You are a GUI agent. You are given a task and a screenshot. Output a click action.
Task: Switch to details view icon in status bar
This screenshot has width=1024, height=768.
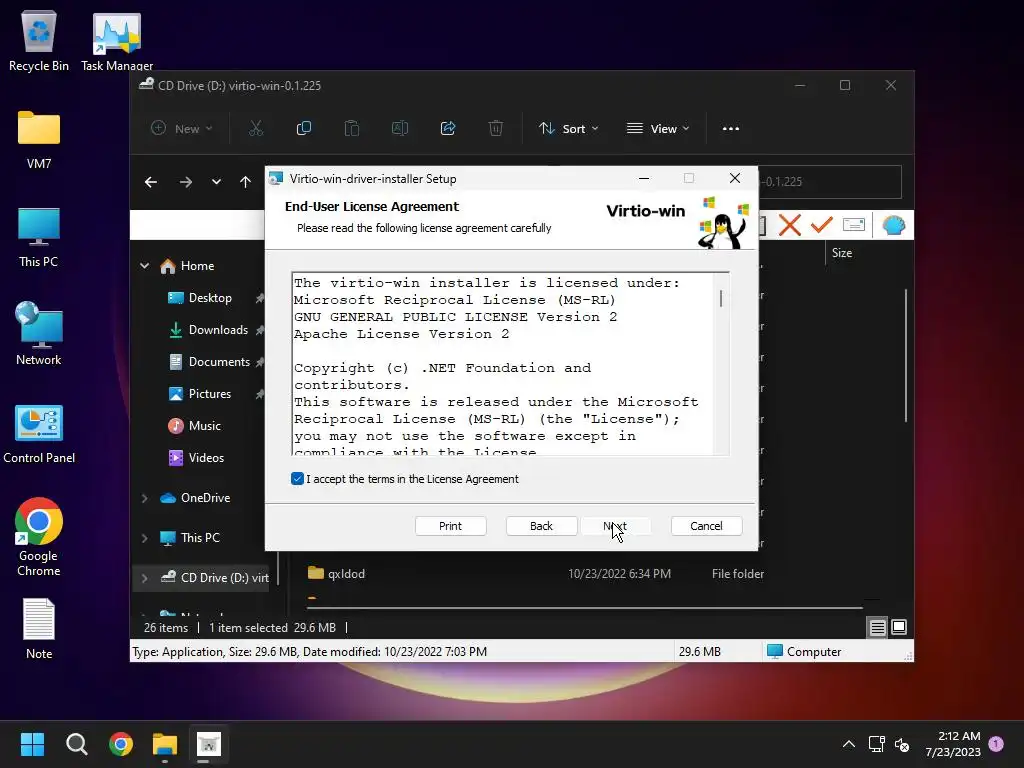click(877, 628)
